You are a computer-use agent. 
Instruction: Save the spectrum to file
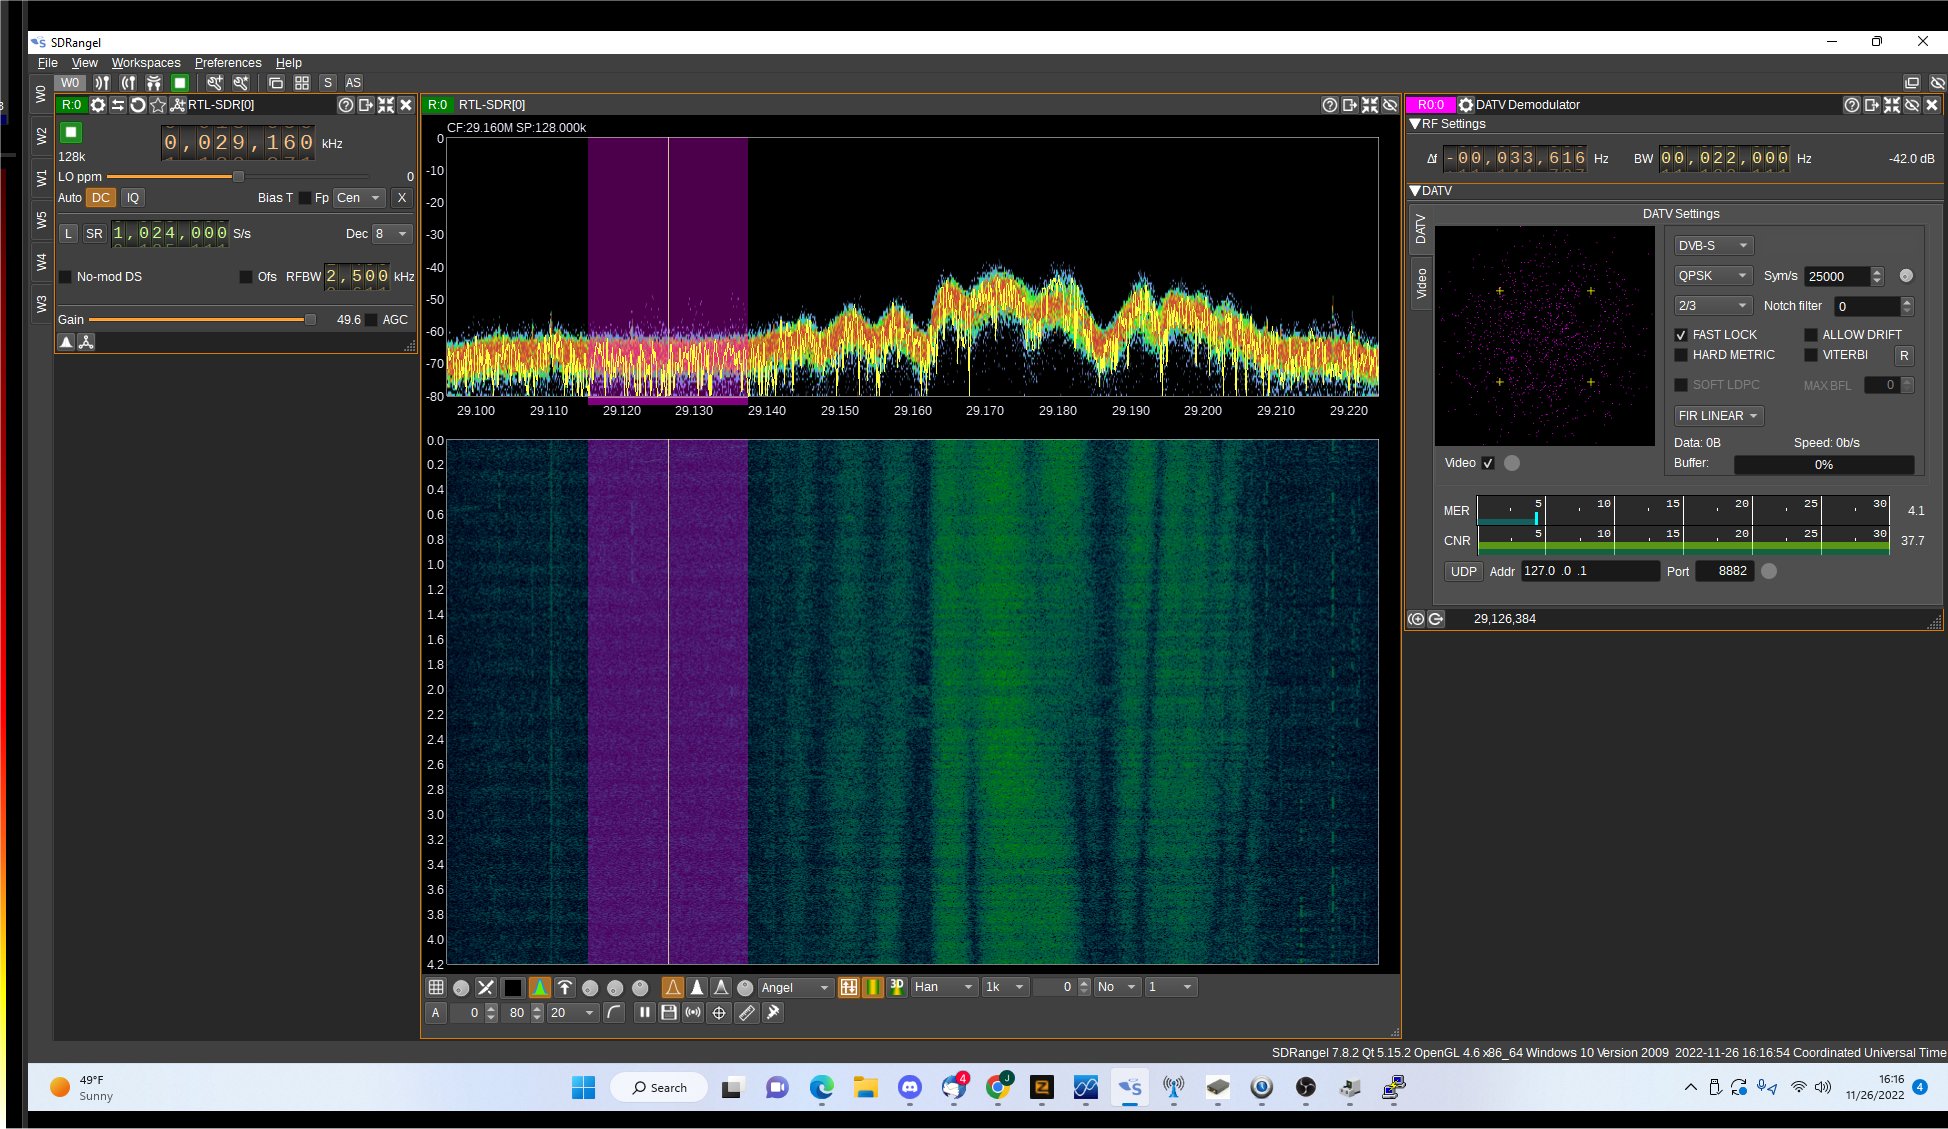[669, 1013]
